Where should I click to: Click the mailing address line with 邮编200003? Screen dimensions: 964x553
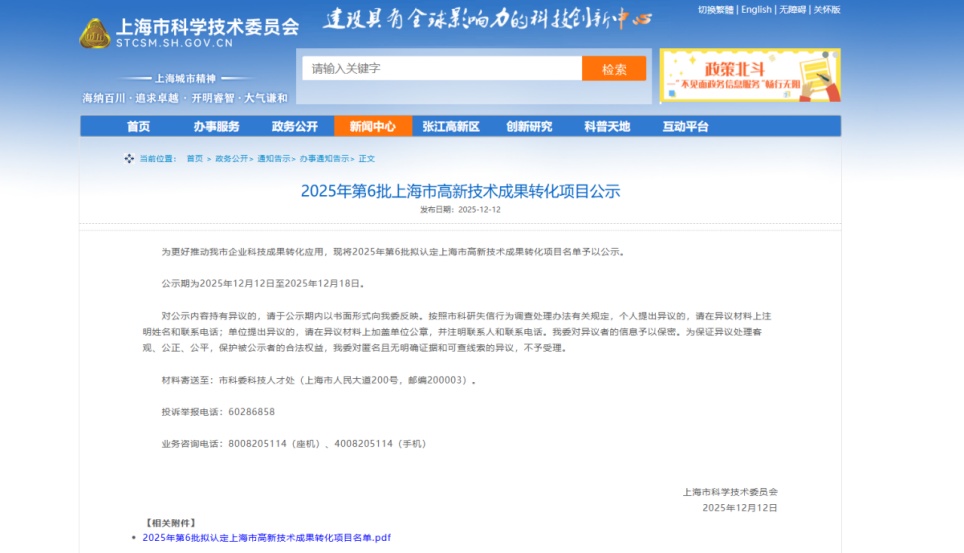coord(319,380)
